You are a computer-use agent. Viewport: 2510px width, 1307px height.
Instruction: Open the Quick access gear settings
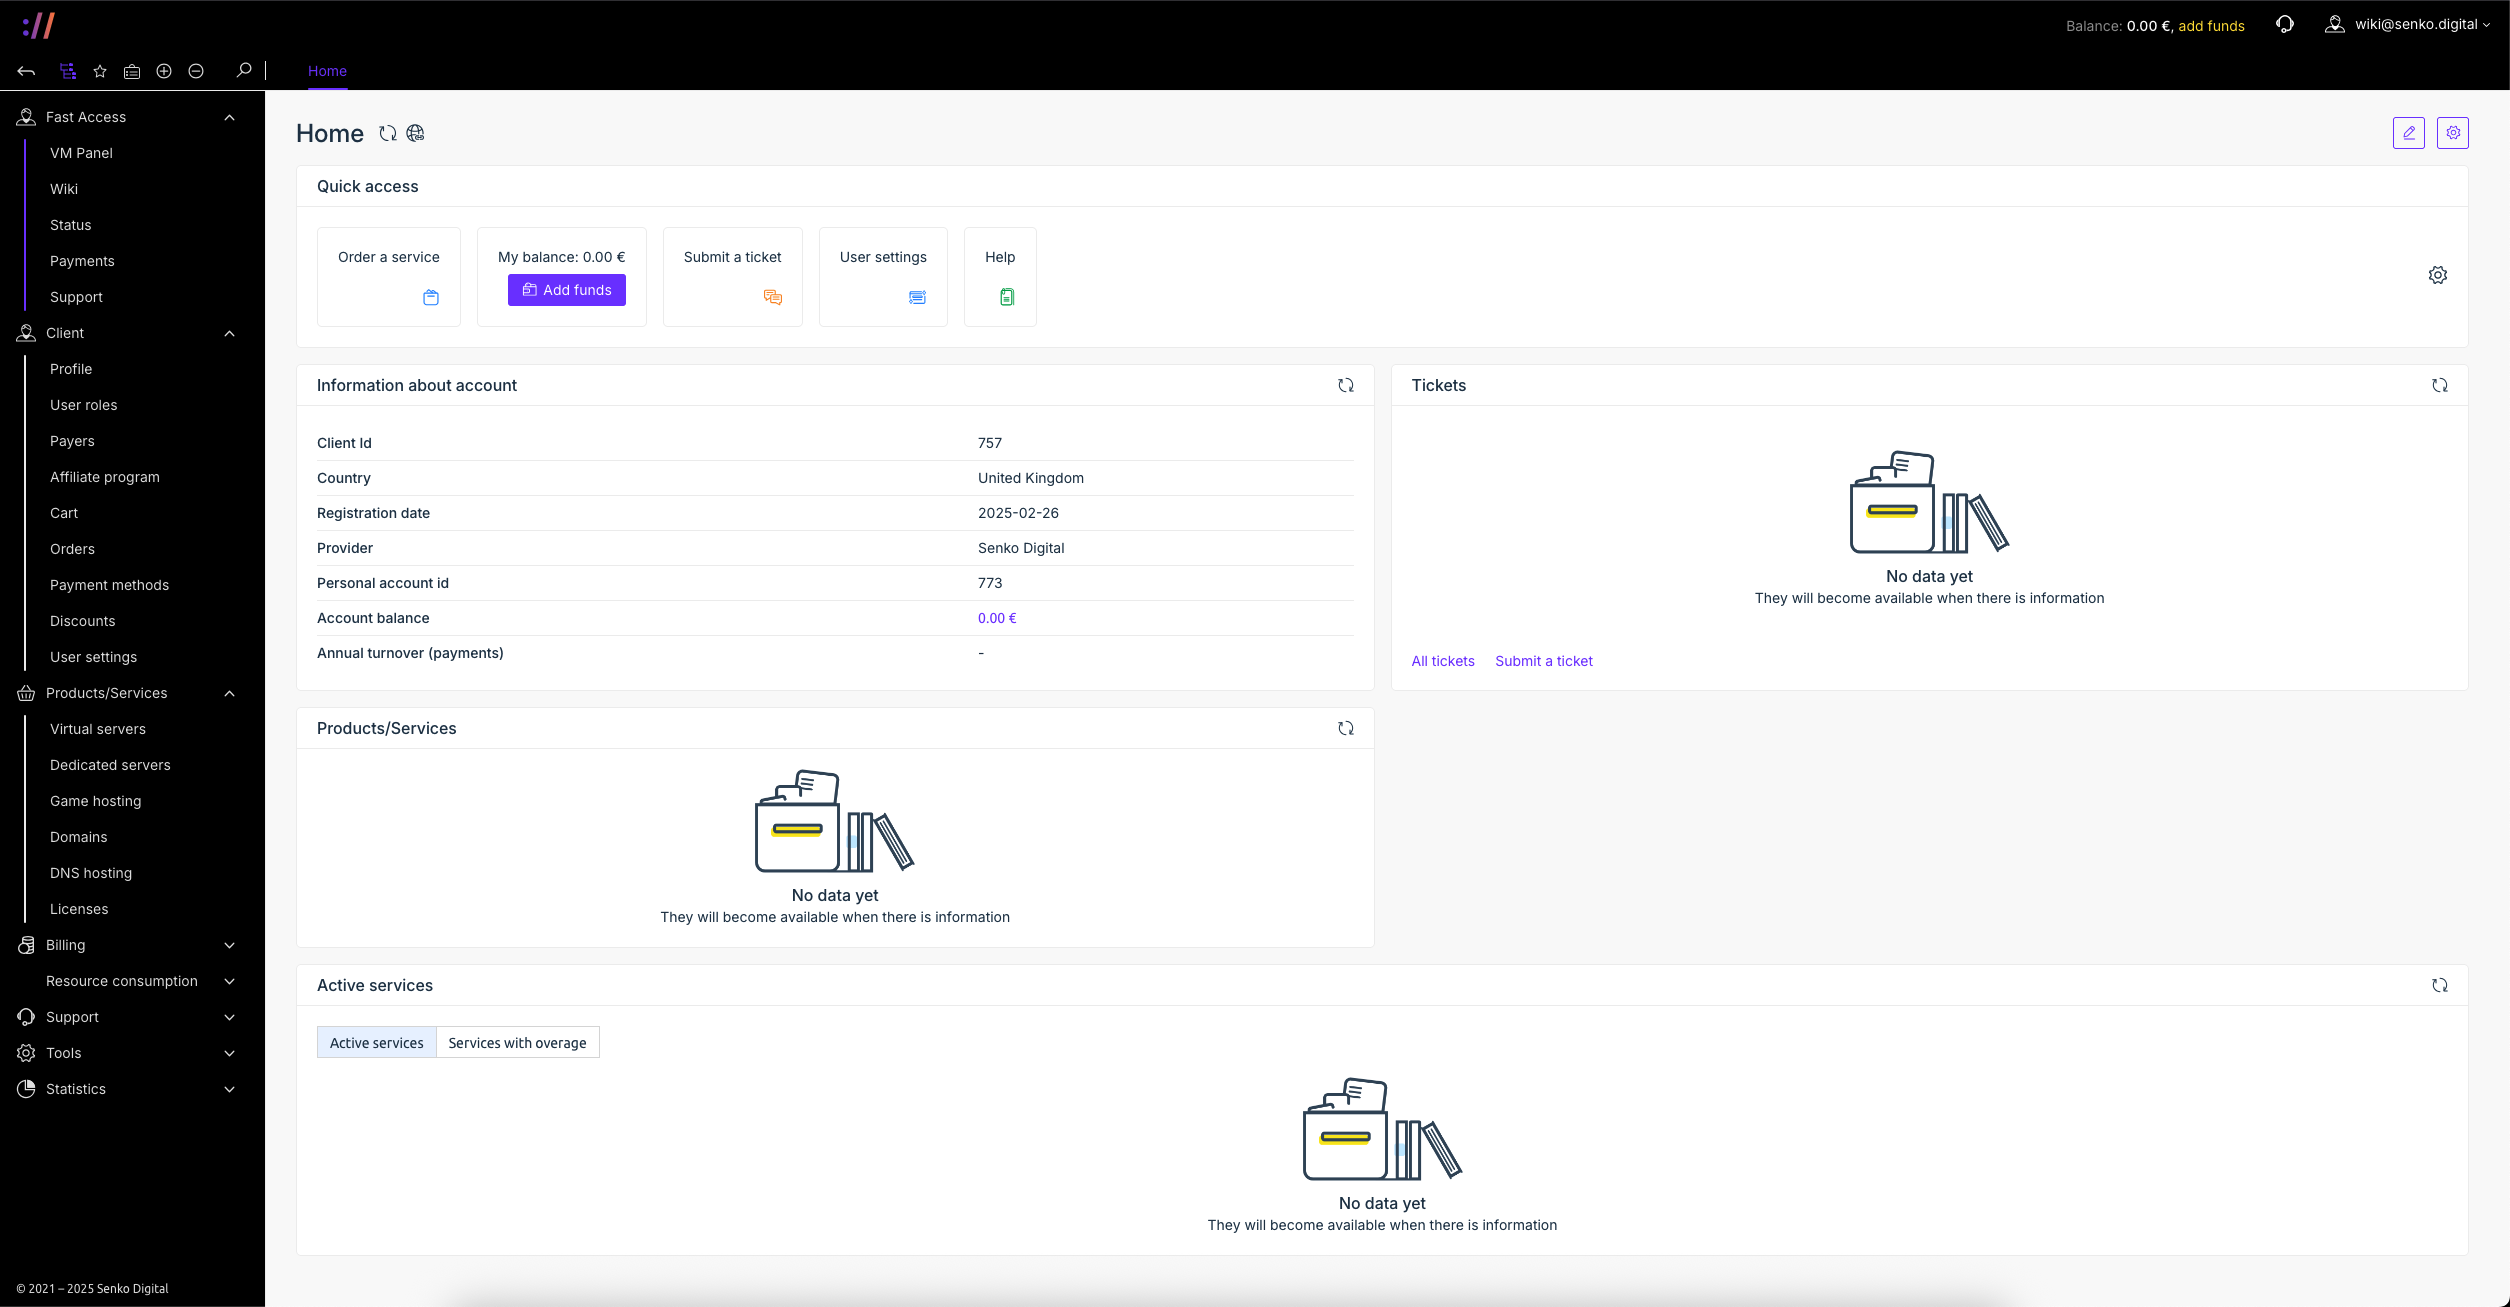point(2437,275)
